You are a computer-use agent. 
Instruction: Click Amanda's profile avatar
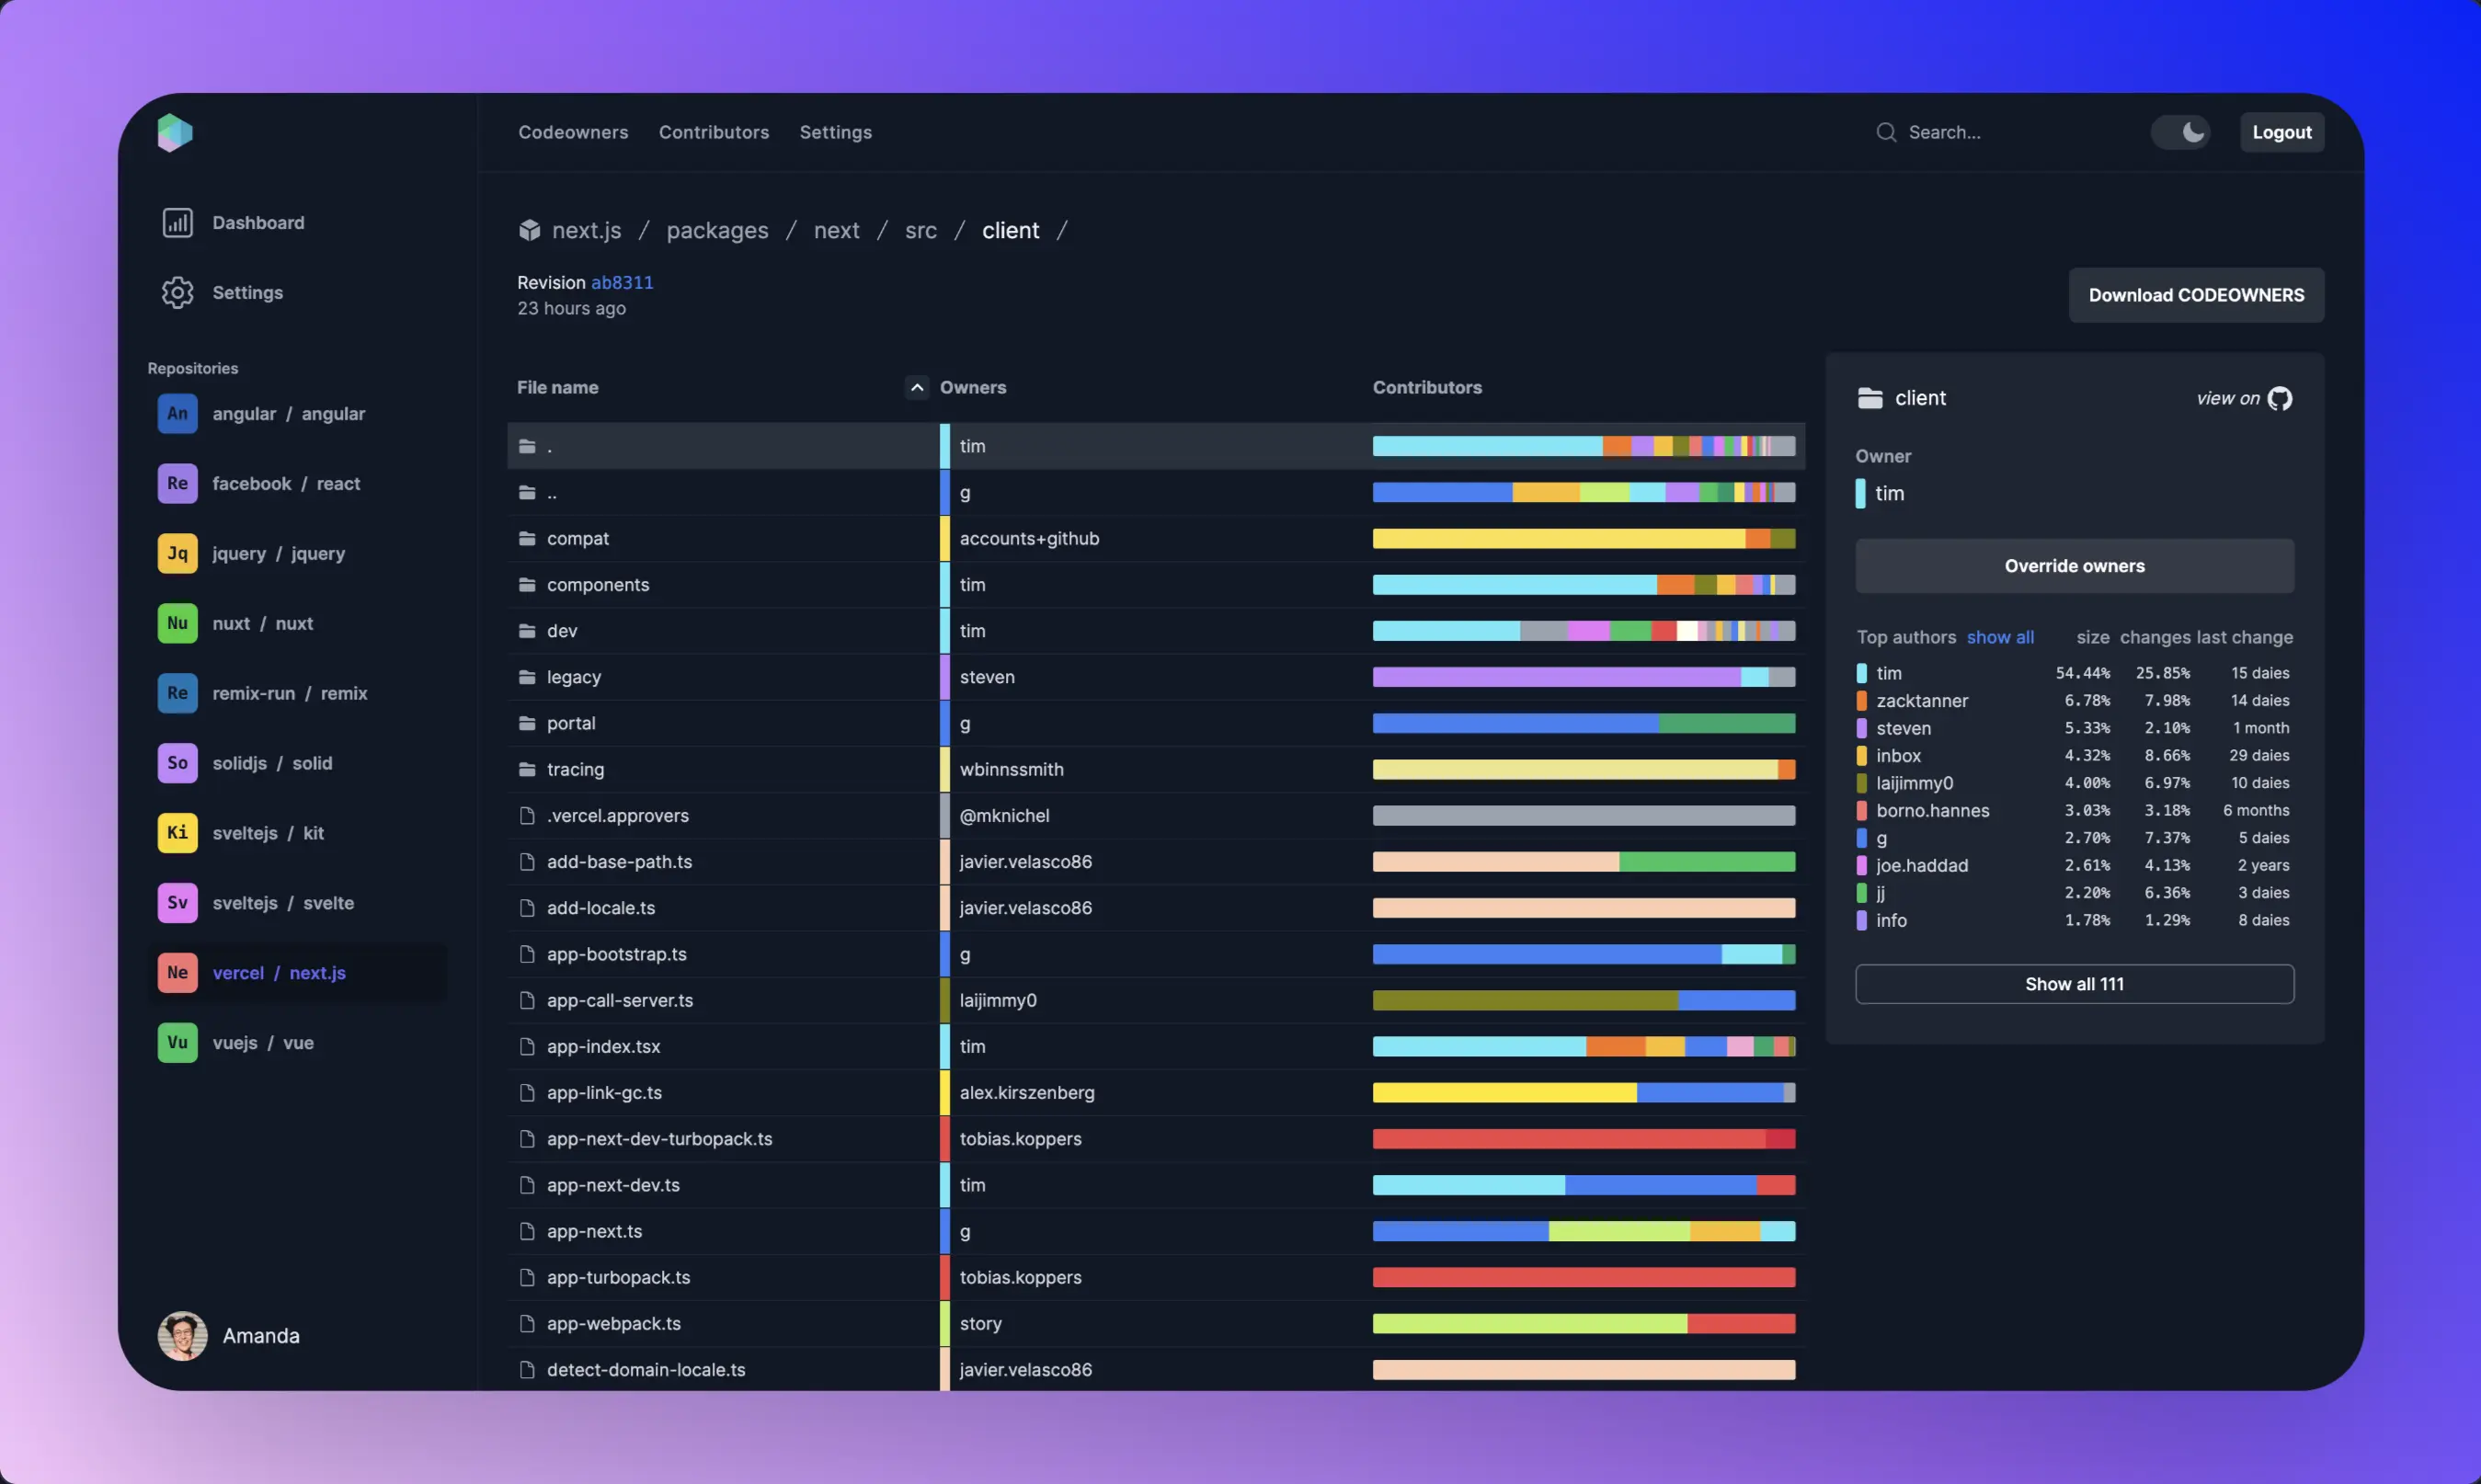[x=182, y=1336]
